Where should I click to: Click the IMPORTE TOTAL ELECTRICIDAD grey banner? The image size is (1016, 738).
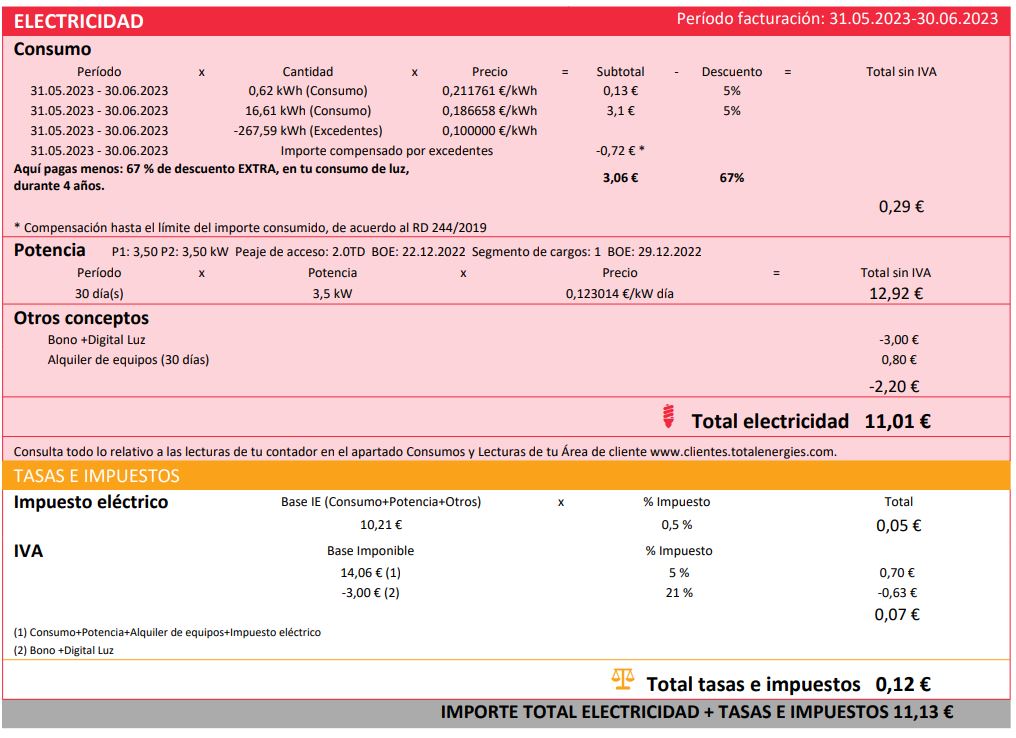point(506,713)
